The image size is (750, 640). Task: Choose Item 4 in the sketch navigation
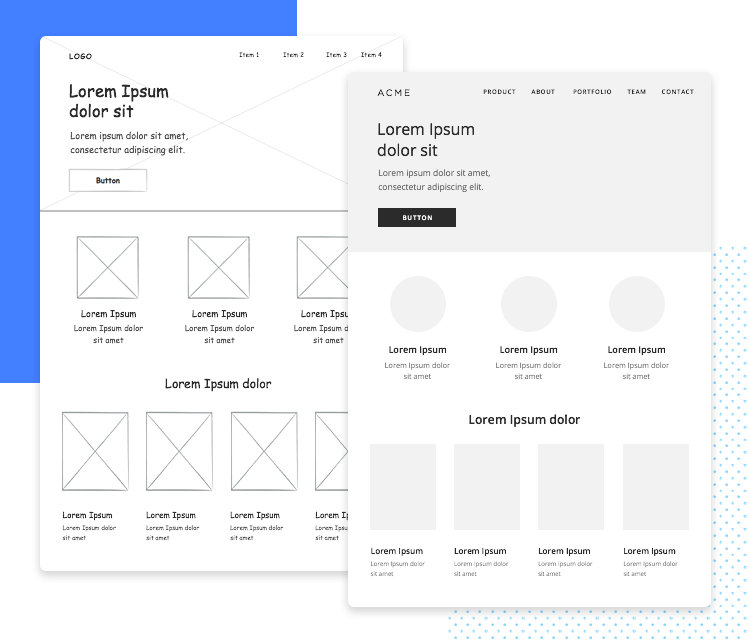click(371, 55)
